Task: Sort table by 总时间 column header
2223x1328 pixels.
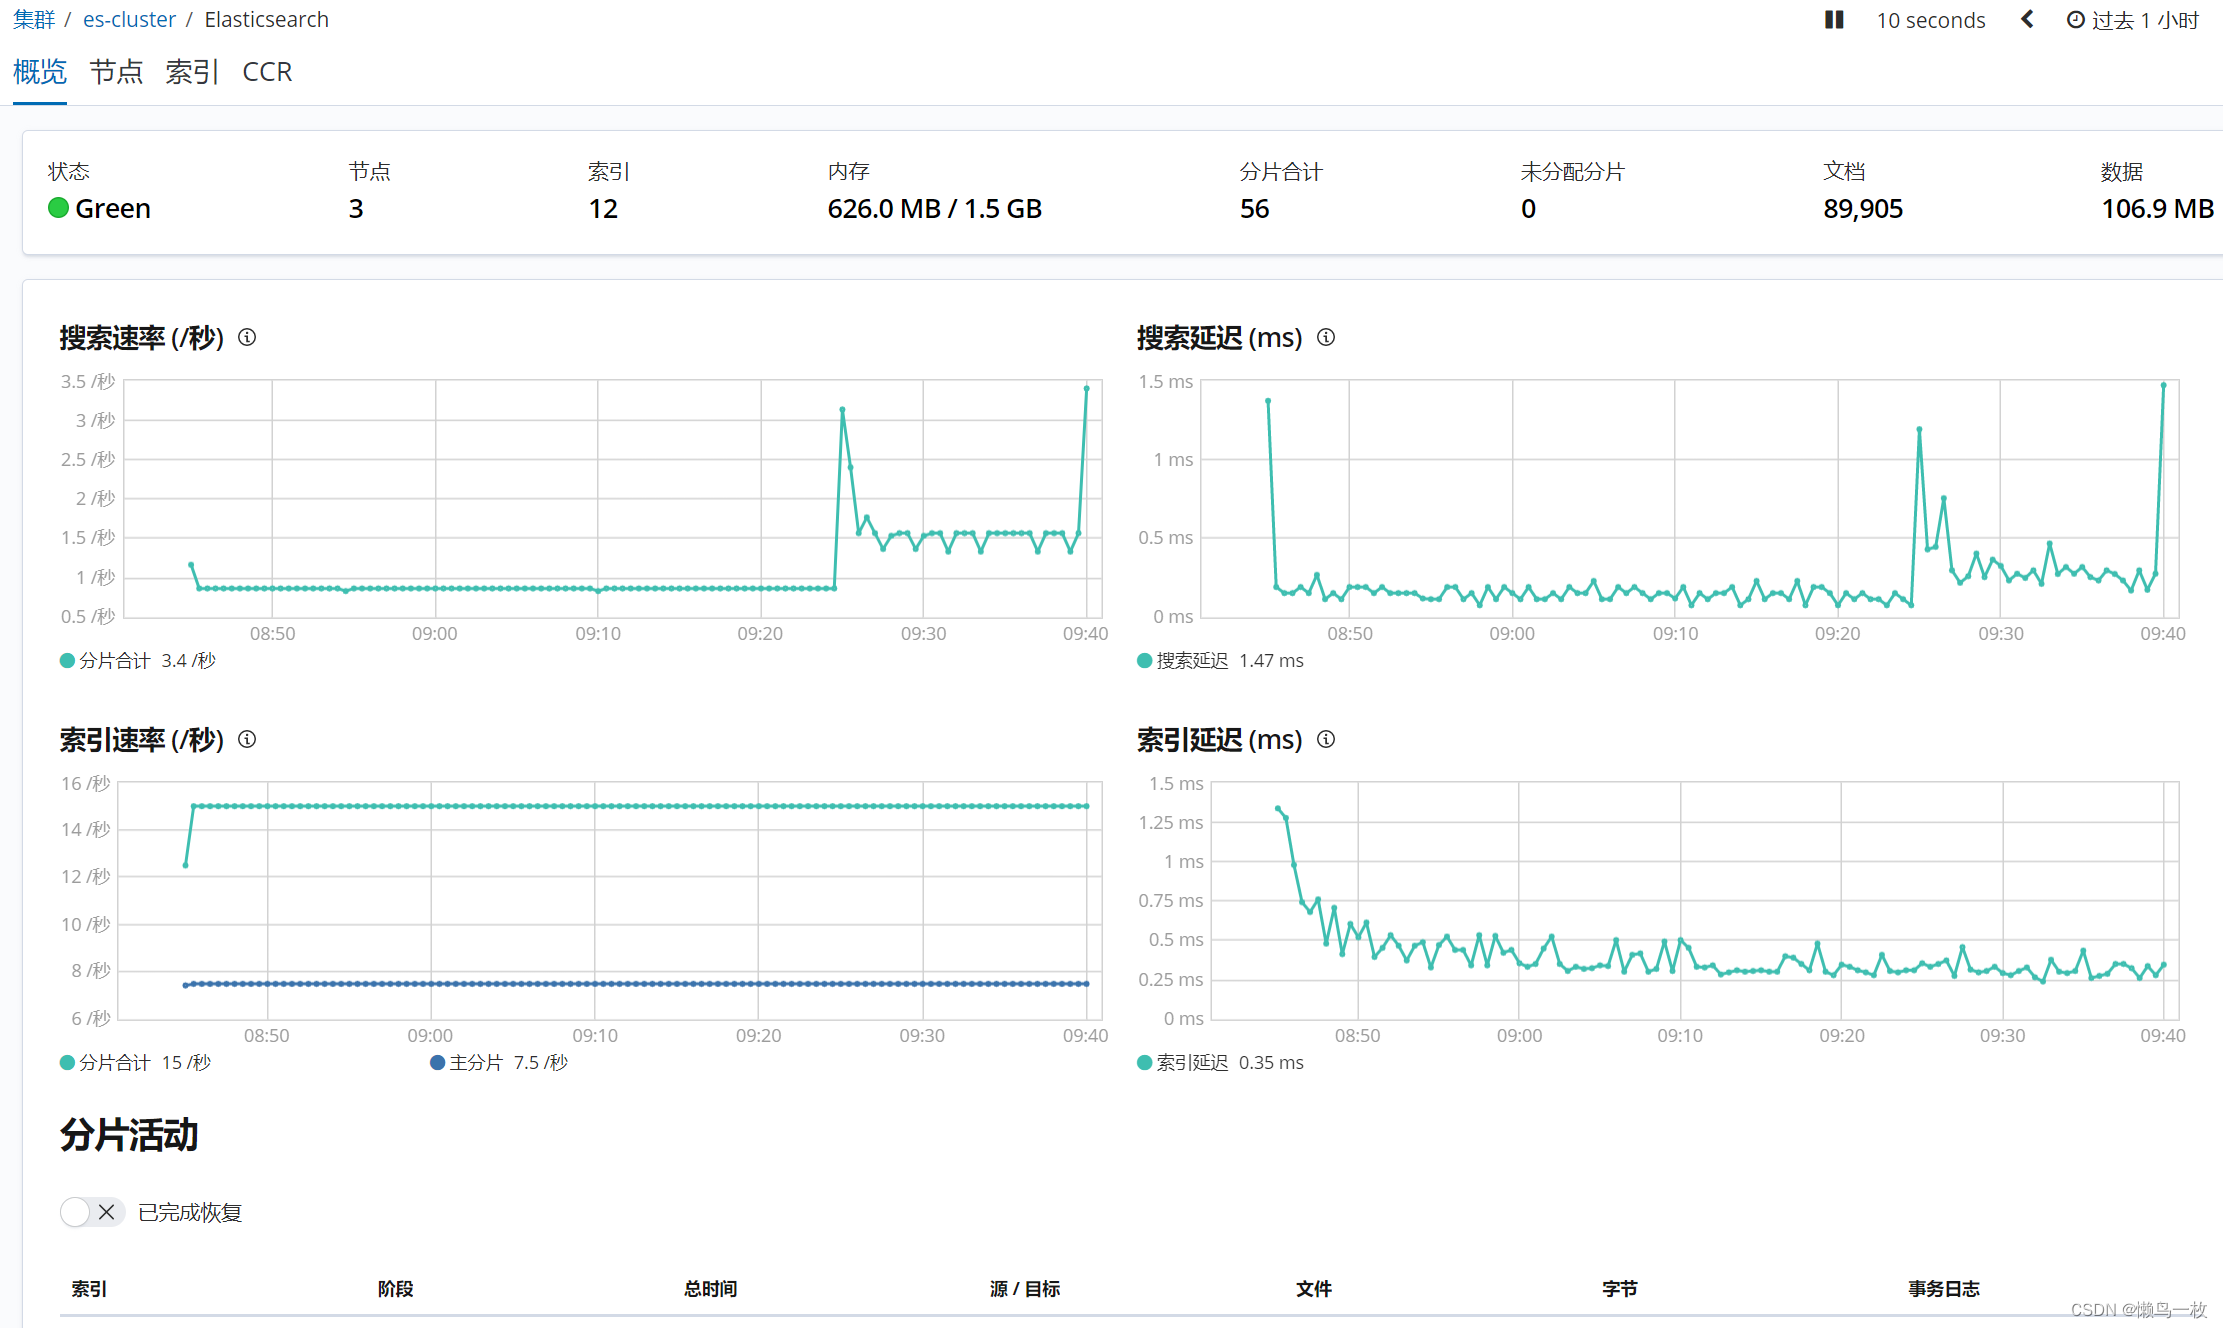Action: (710, 1289)
